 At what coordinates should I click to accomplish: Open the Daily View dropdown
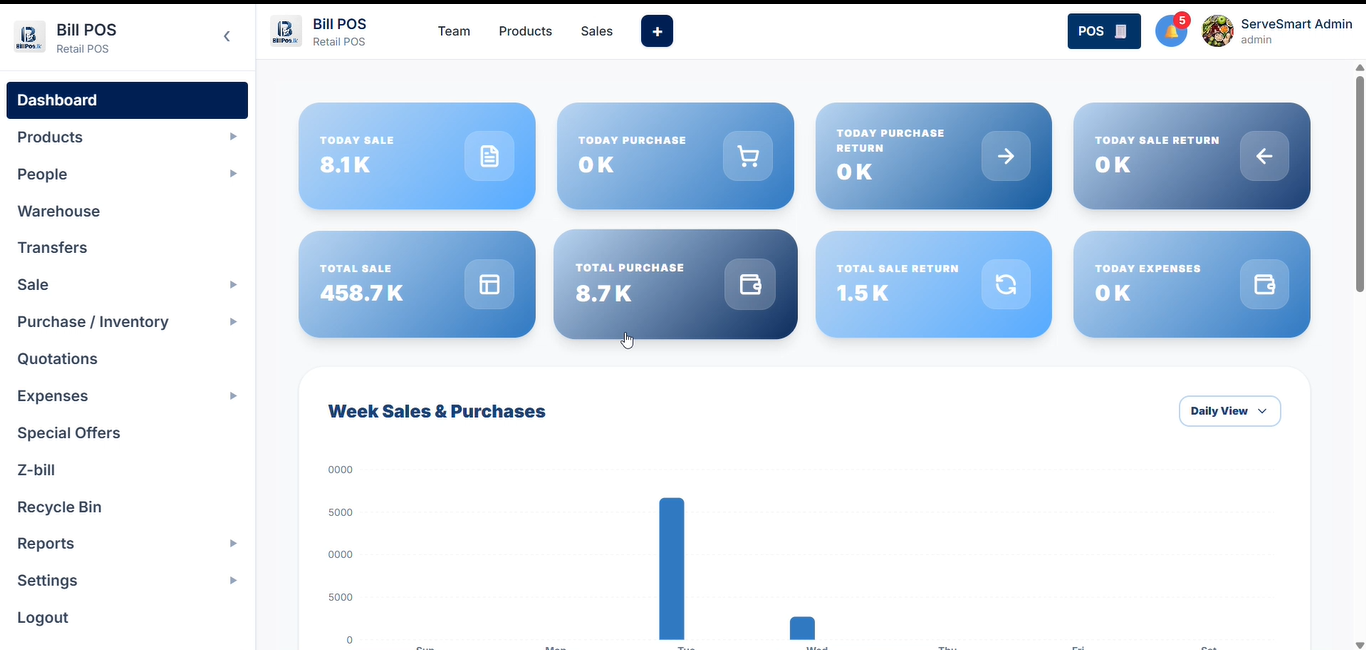click(1229, 411)
